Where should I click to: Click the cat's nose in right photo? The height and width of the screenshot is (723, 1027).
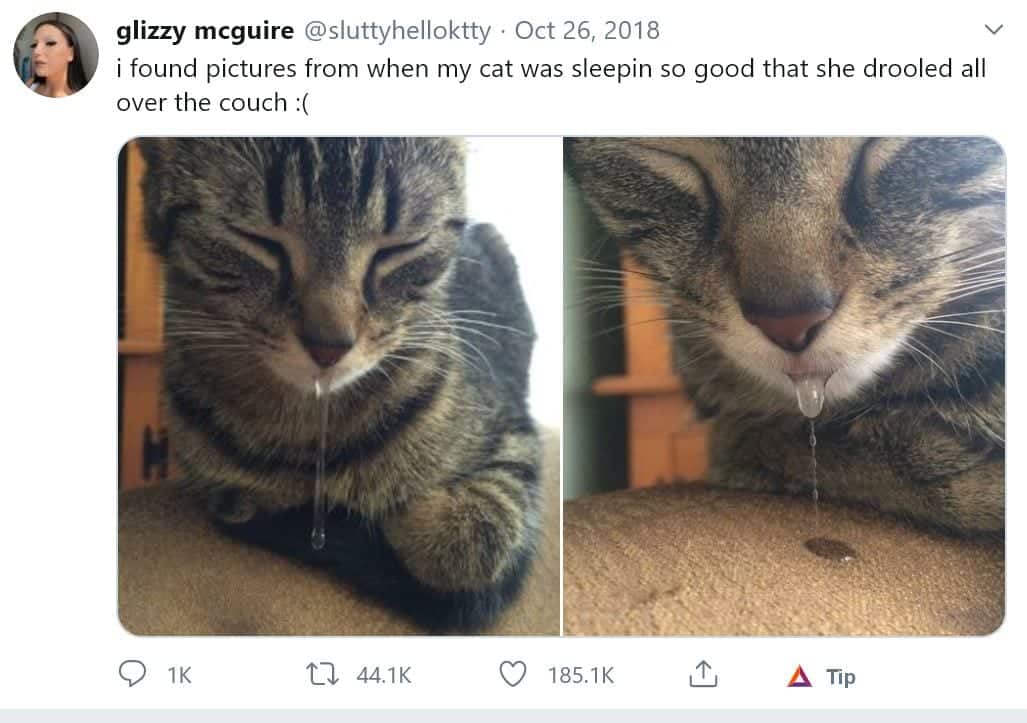pyautogui.click(x=790, y=321)
